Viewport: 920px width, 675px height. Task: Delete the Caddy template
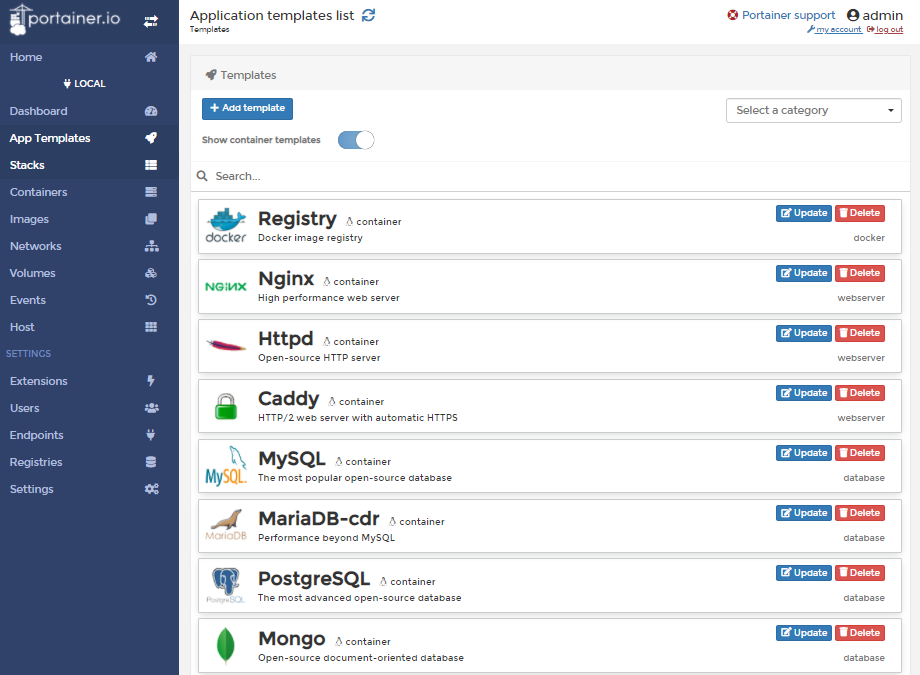pyautogui.click(x=860, y=393)
